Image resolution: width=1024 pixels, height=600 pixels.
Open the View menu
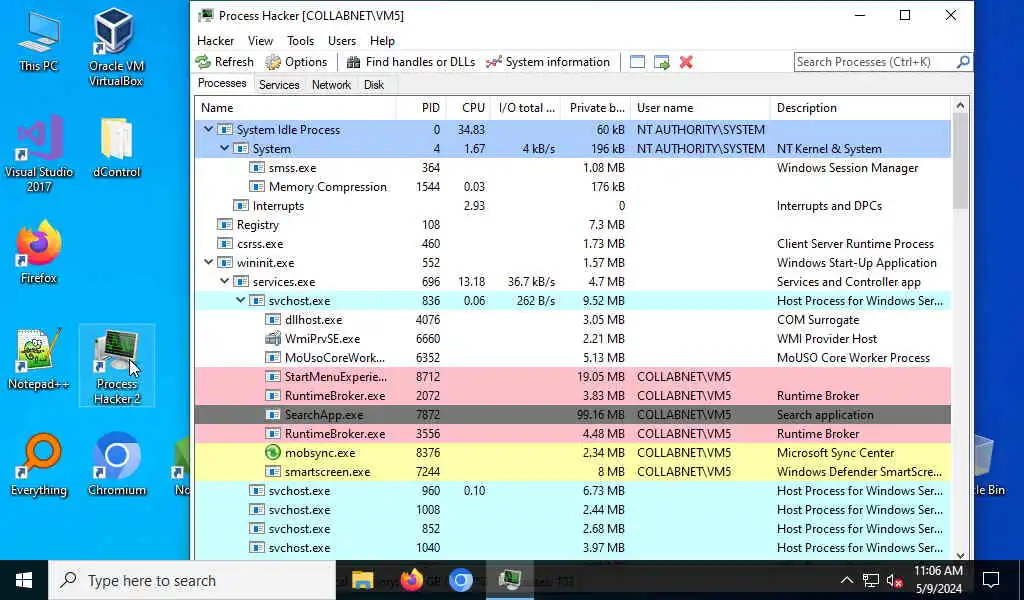coord(260,40)
